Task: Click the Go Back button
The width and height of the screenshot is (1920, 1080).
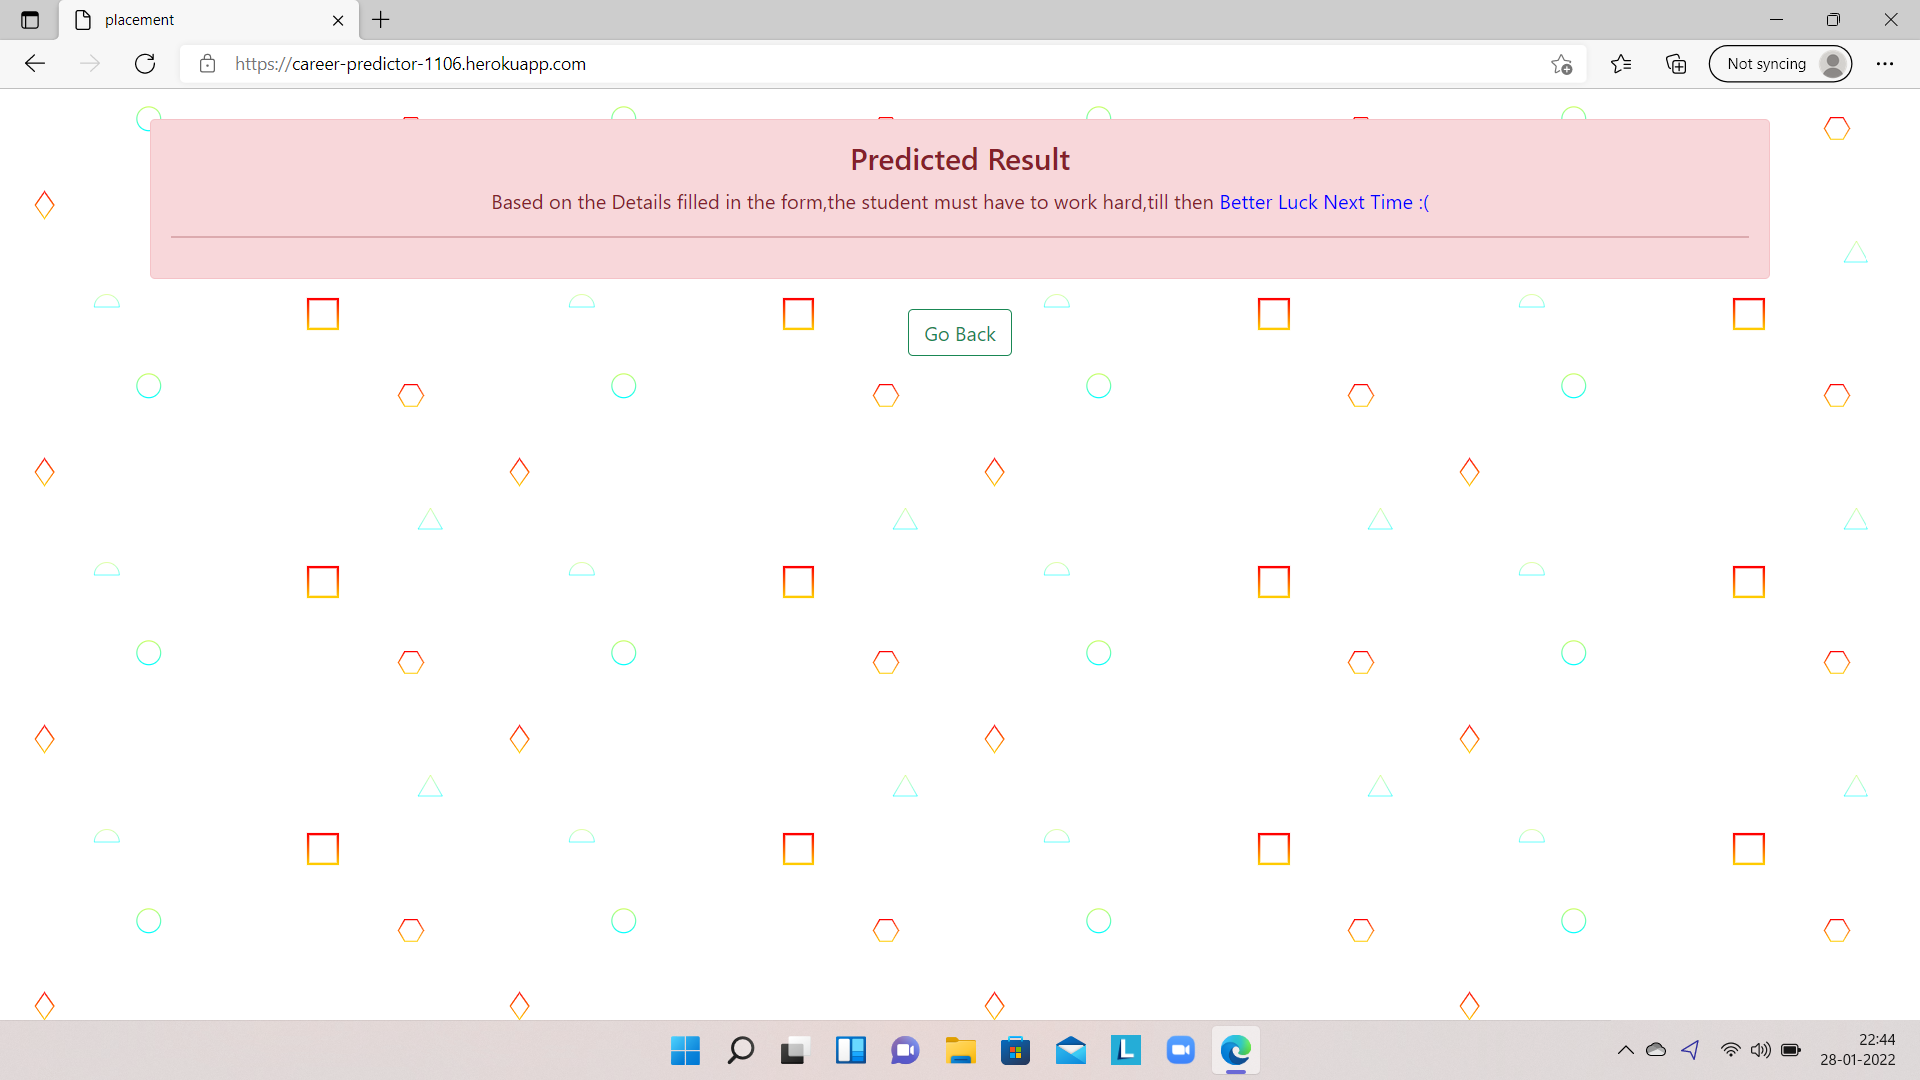Action: click(959, 333)
